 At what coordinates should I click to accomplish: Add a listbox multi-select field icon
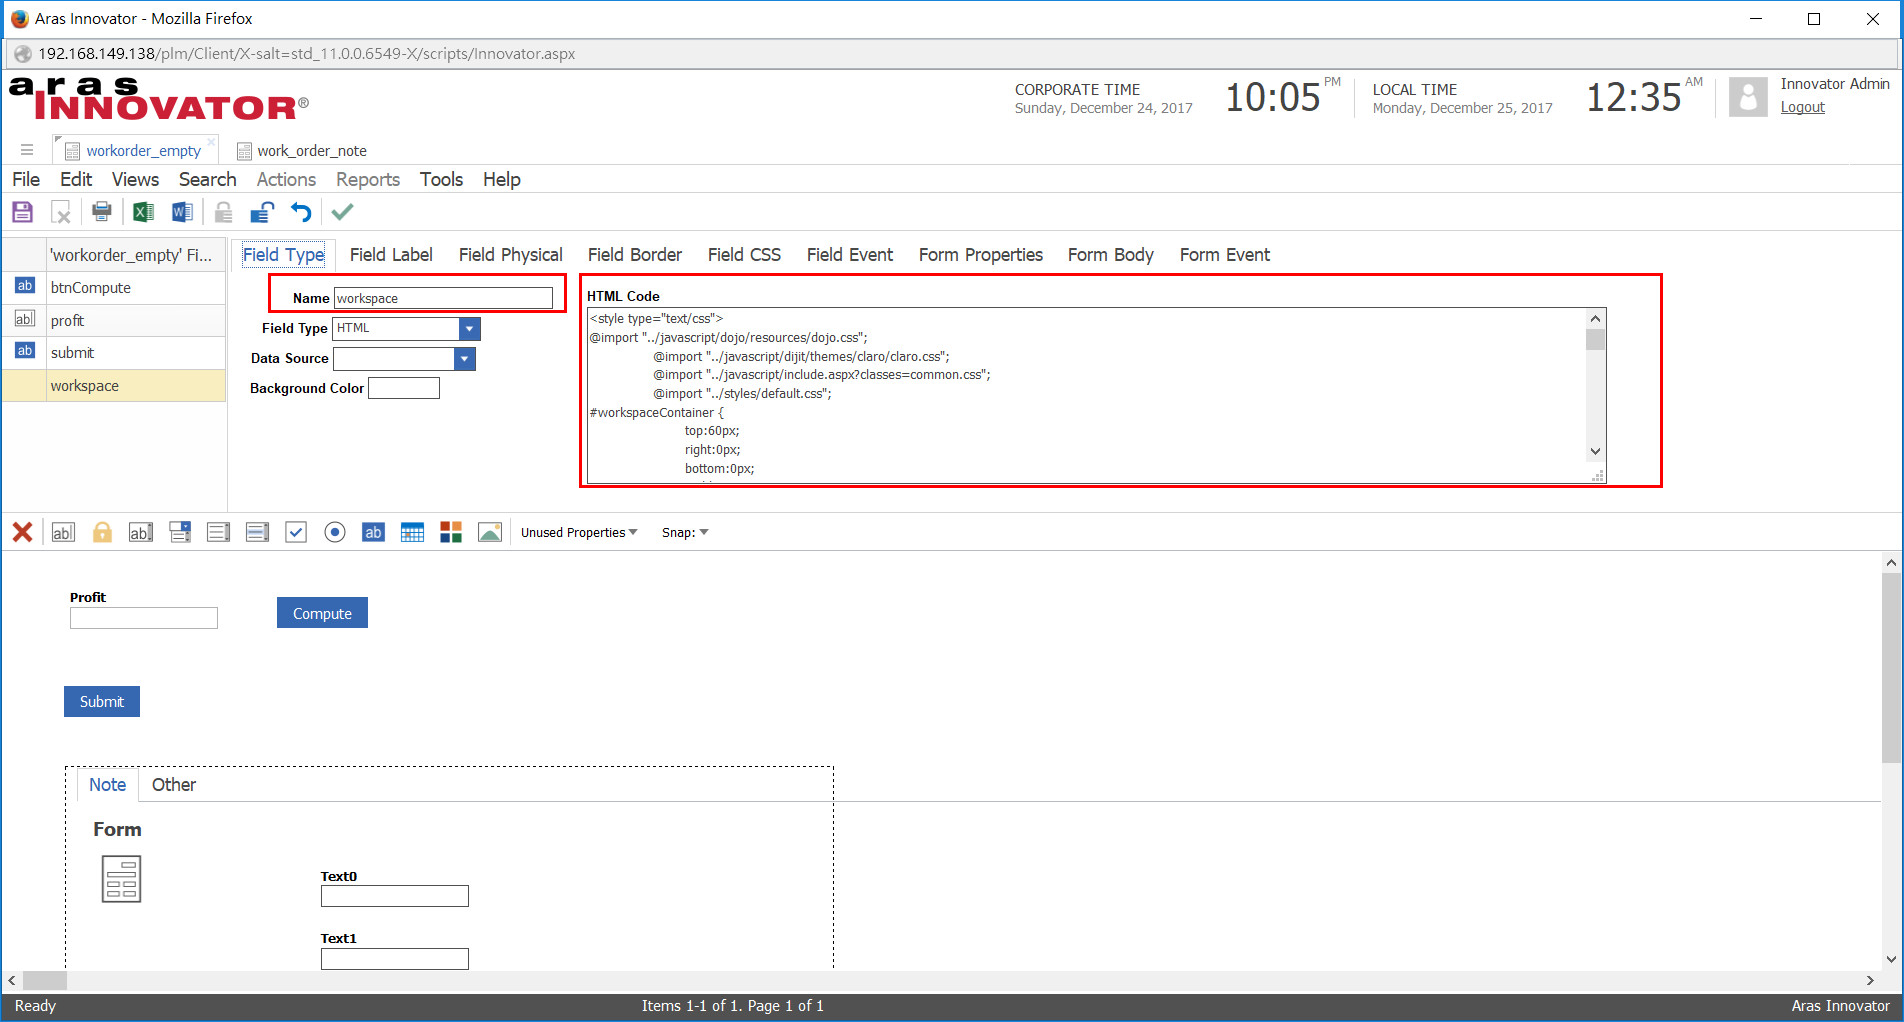coord(257,532)
